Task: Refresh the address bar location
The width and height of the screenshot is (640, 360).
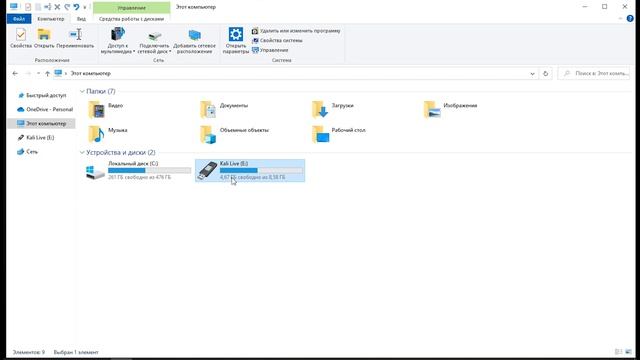Action: click(x=545, y=73)
